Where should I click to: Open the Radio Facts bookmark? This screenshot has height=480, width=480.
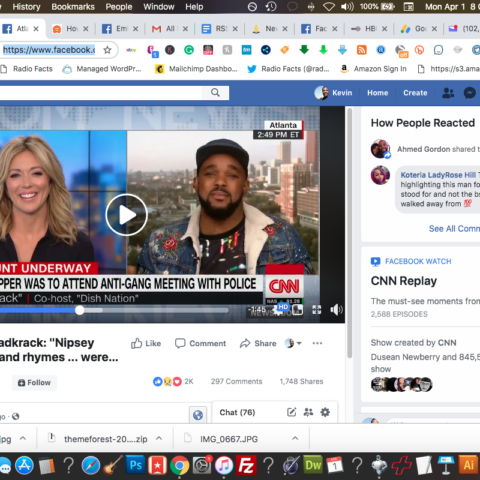[27, 69]
